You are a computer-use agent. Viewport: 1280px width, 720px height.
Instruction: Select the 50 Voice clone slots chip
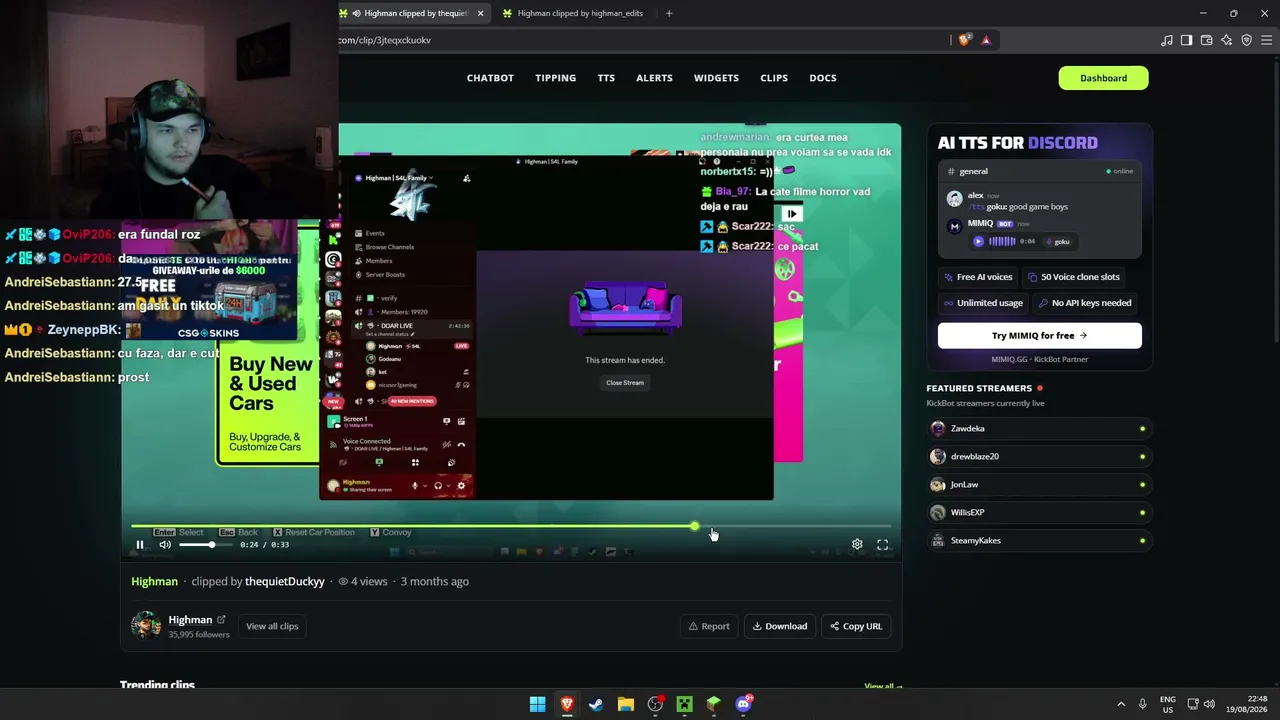coord(1073,277)
